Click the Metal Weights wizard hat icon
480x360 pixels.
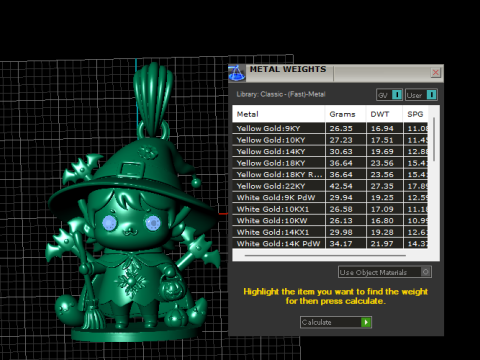click(237, 73)
